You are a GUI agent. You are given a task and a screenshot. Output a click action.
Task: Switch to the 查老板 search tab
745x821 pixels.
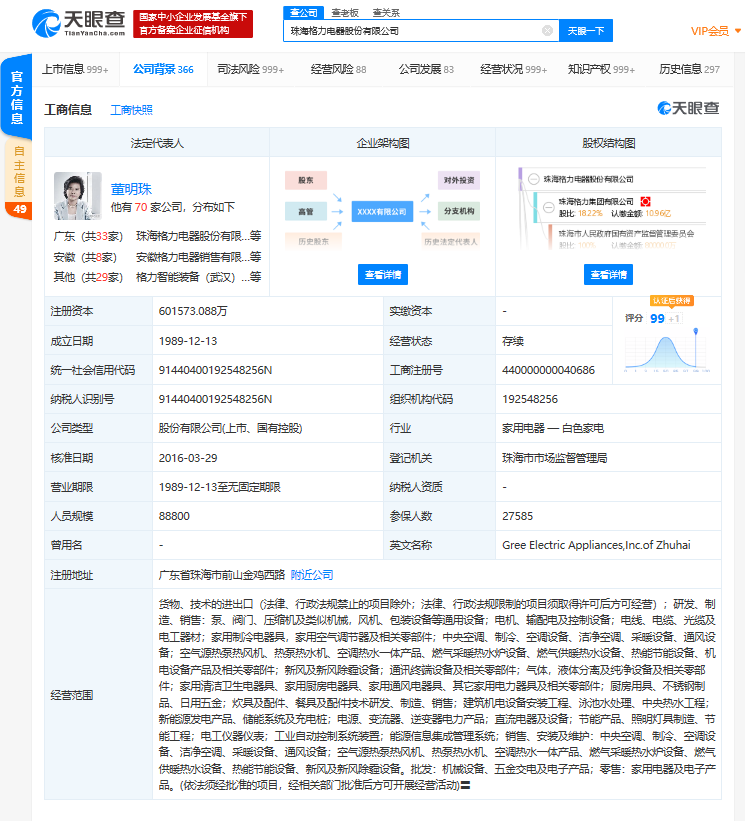[345, 13]
